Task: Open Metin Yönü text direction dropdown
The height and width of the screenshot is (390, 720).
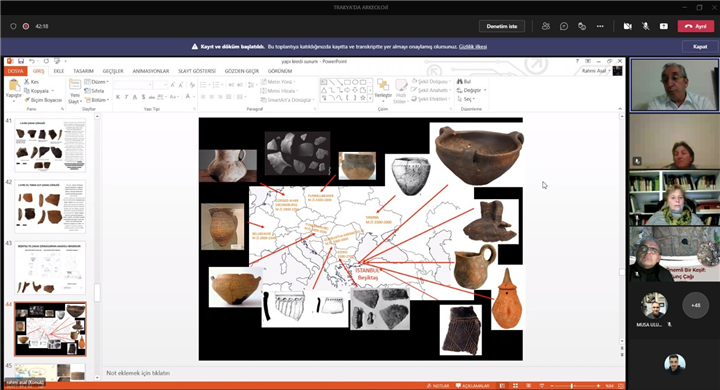Action: (277, 82)
